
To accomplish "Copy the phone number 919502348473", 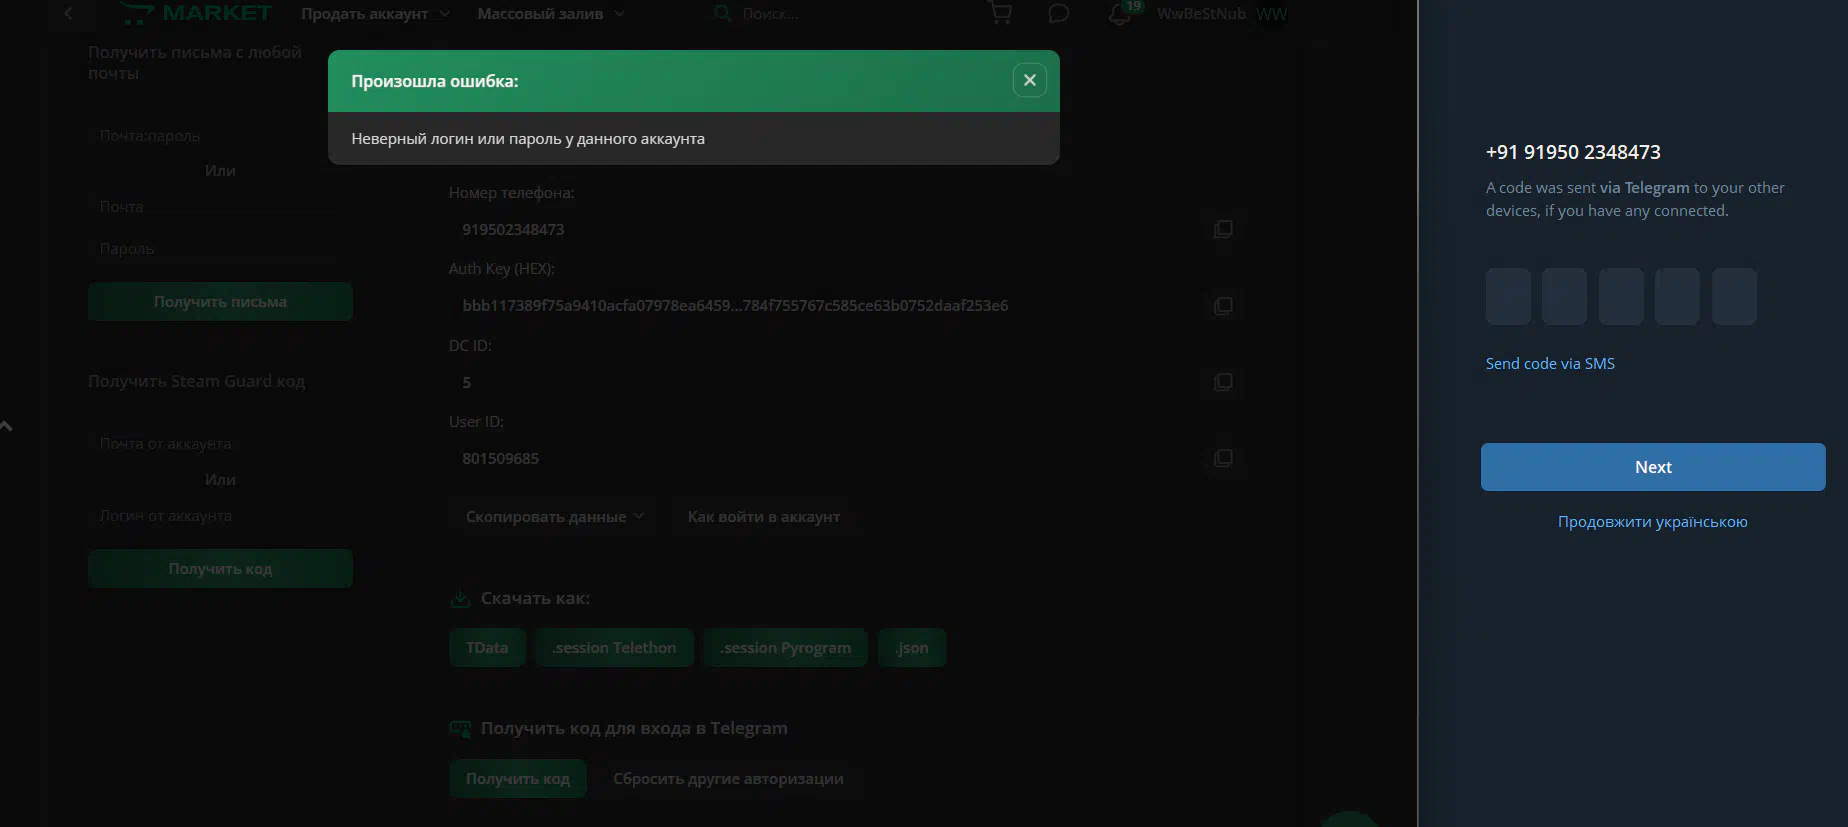I will 1223,229.
